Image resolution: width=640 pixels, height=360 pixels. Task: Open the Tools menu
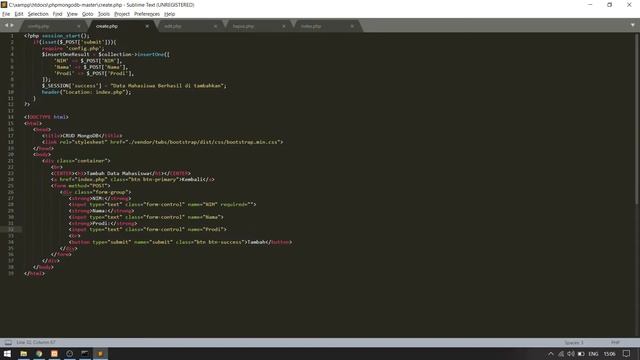pos(104,14)
